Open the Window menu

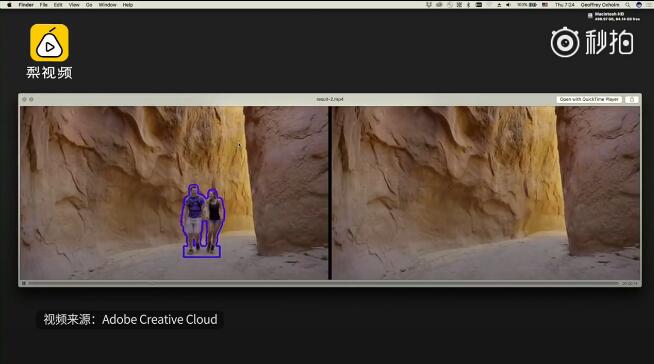107,5
